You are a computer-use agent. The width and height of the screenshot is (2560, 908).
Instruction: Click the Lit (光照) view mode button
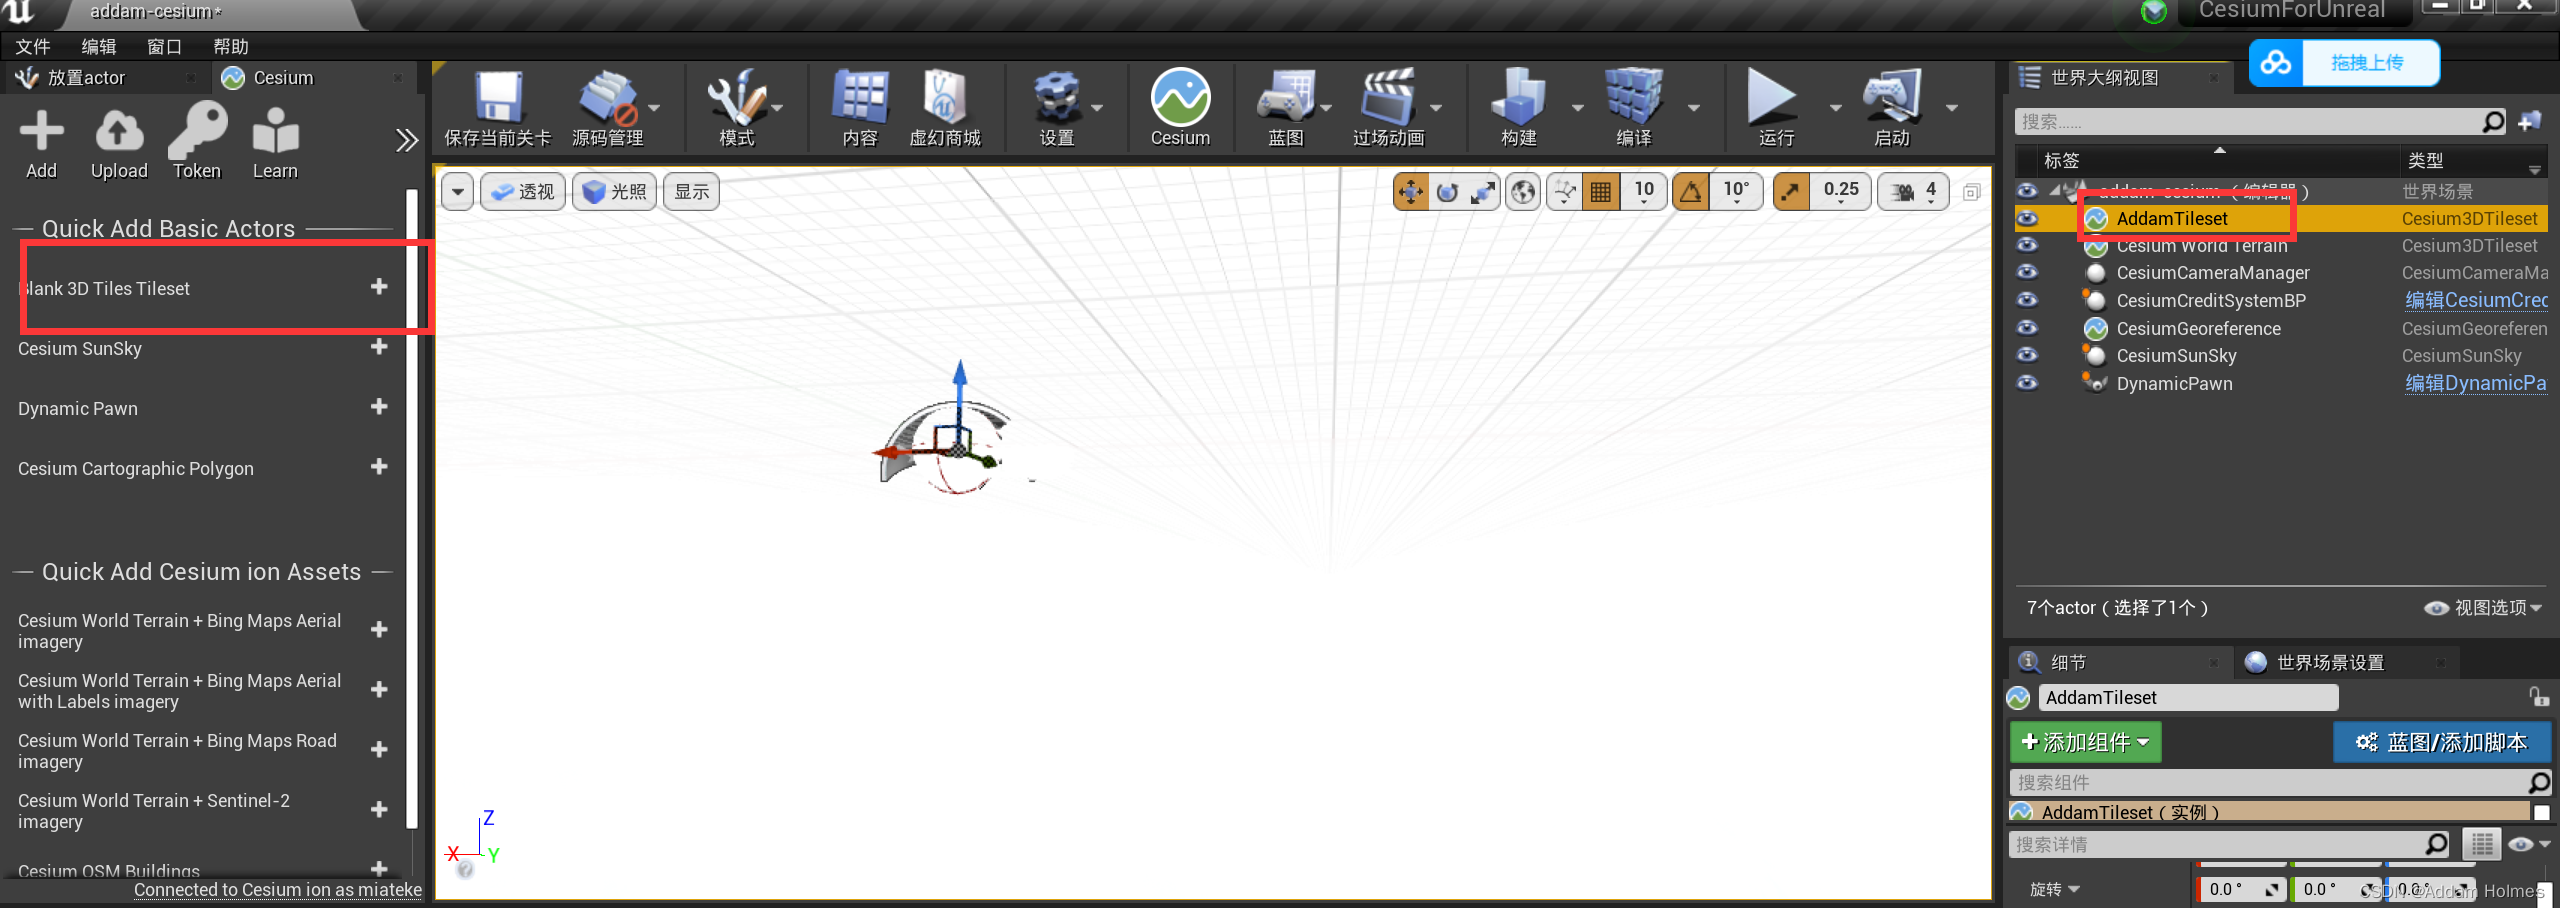[x=615, y=191]
